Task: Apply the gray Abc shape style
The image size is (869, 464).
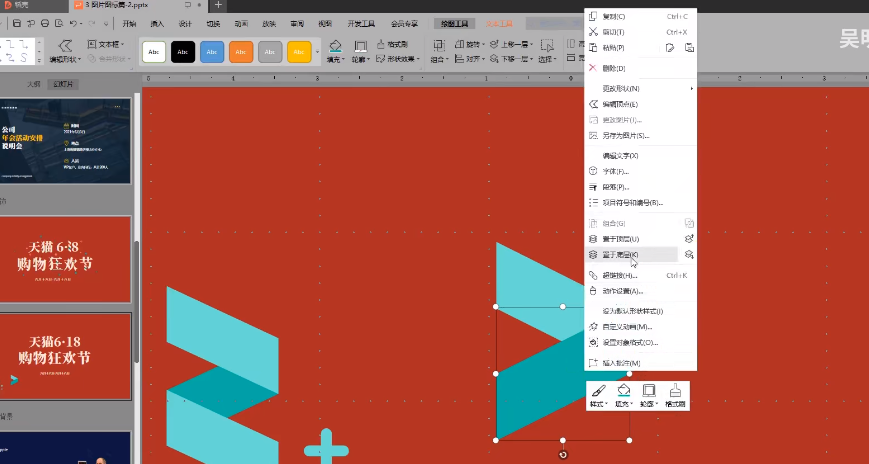Action: pyautogui.click(x=270, y=52)
